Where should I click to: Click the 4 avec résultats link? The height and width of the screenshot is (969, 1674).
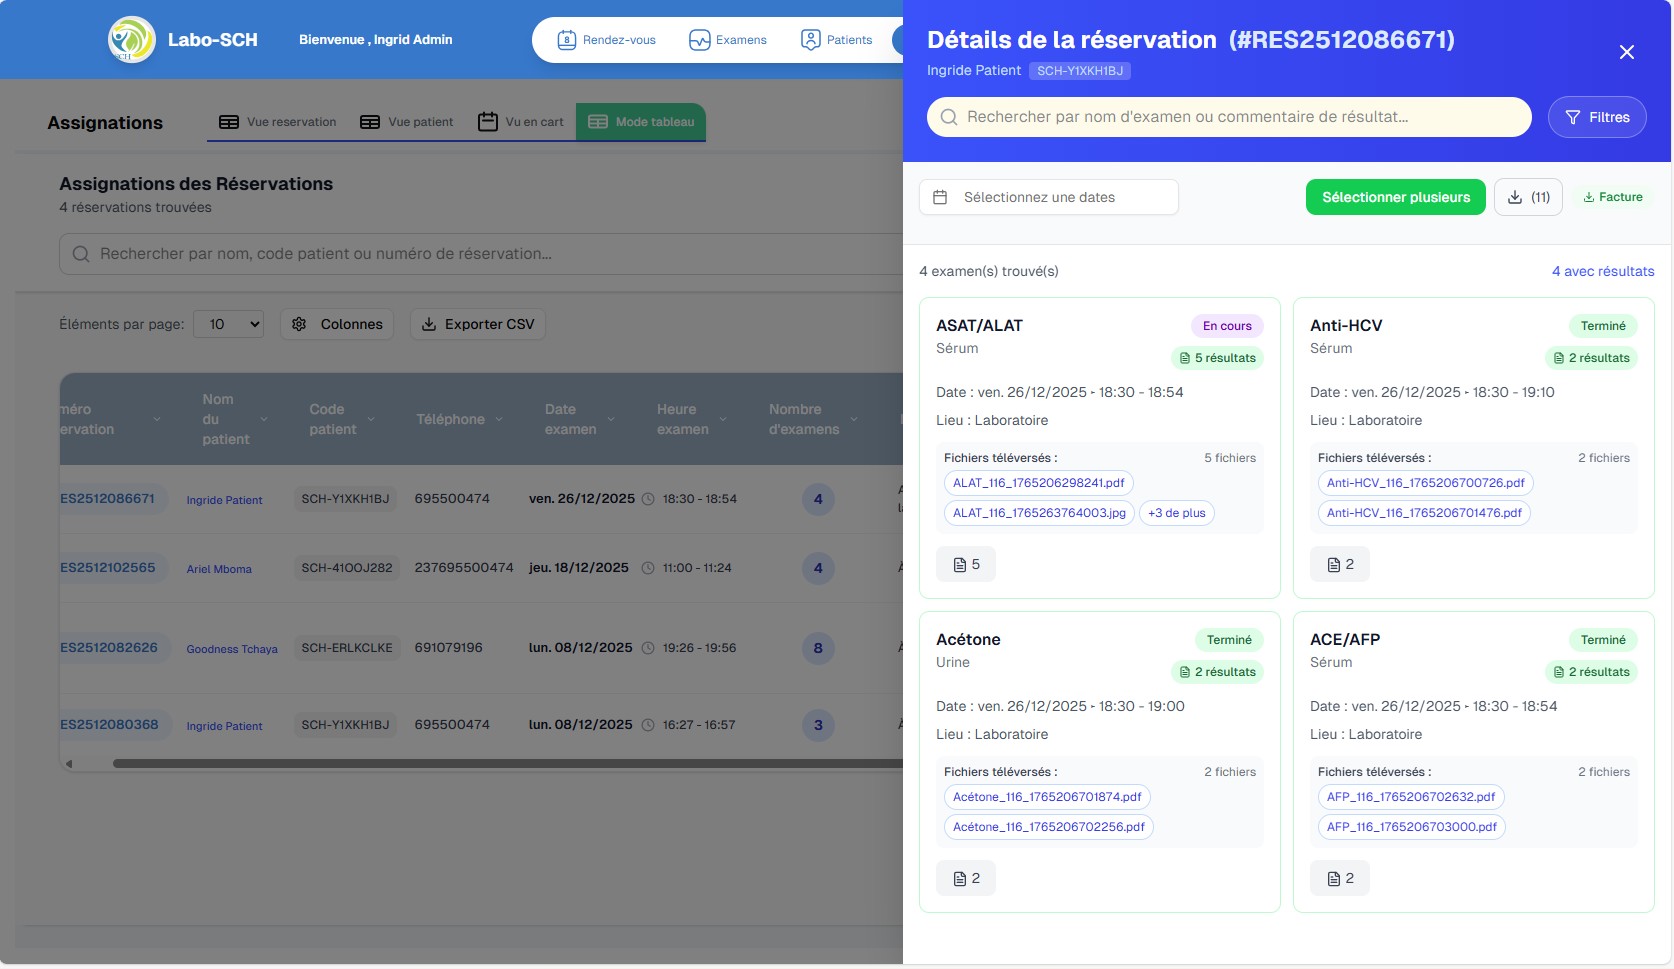click(1604, 271)
